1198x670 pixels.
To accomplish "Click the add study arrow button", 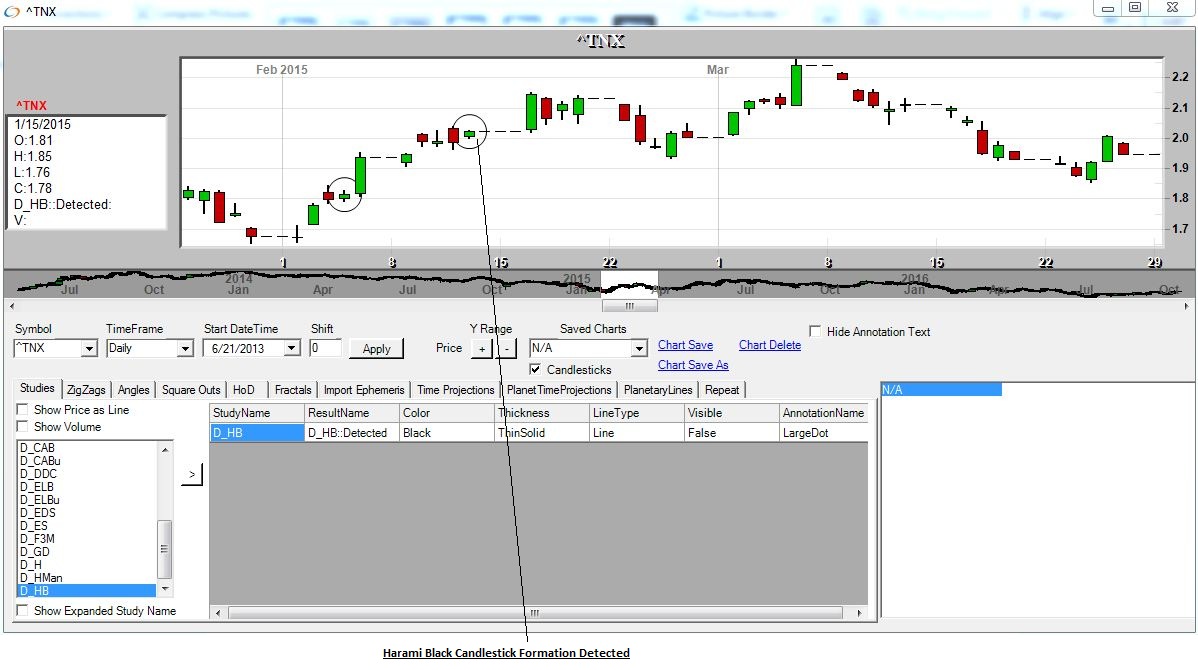I will (191, 474).
